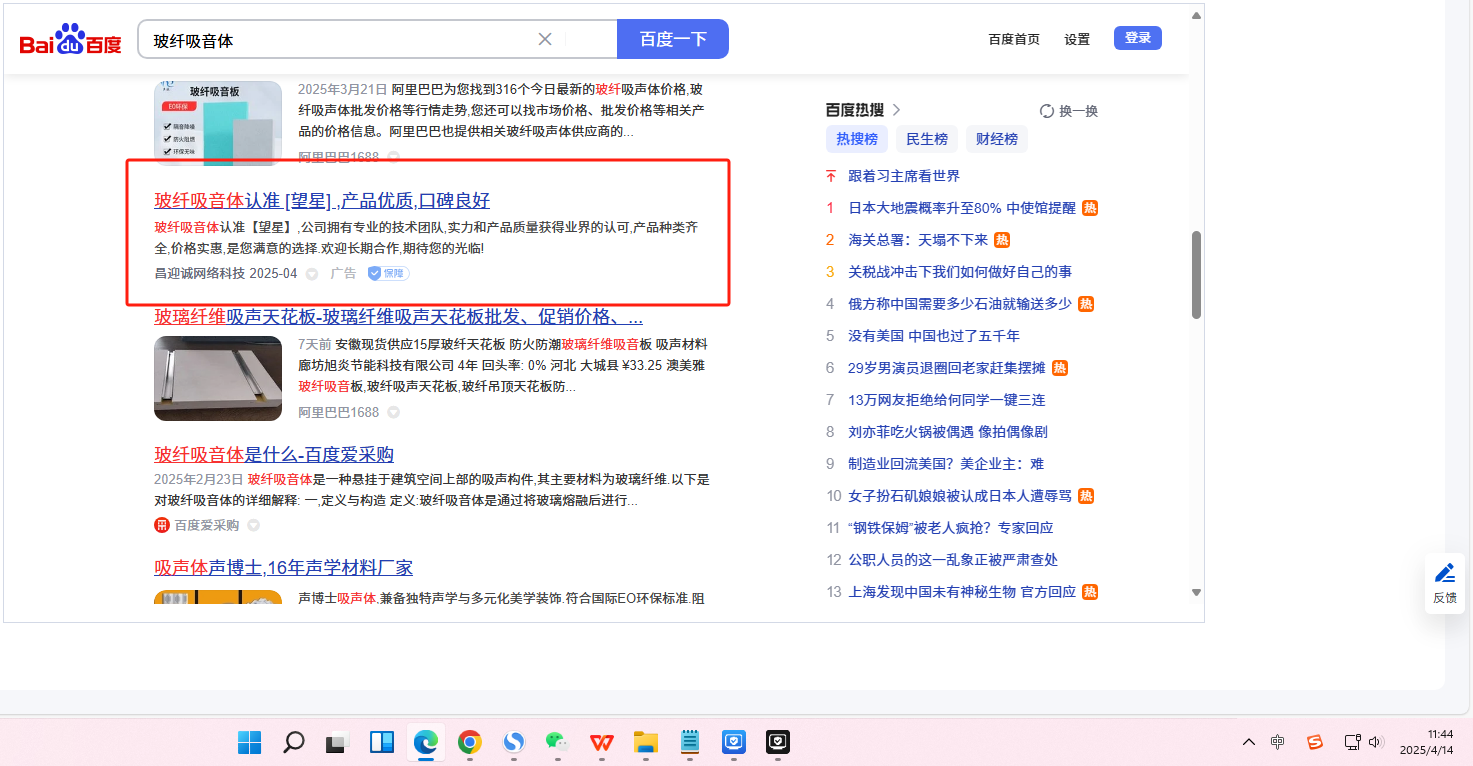The height and width of the screenshot is (766, 1473).
Task: Click the 保障 shield badge
Action: point(388,273)
